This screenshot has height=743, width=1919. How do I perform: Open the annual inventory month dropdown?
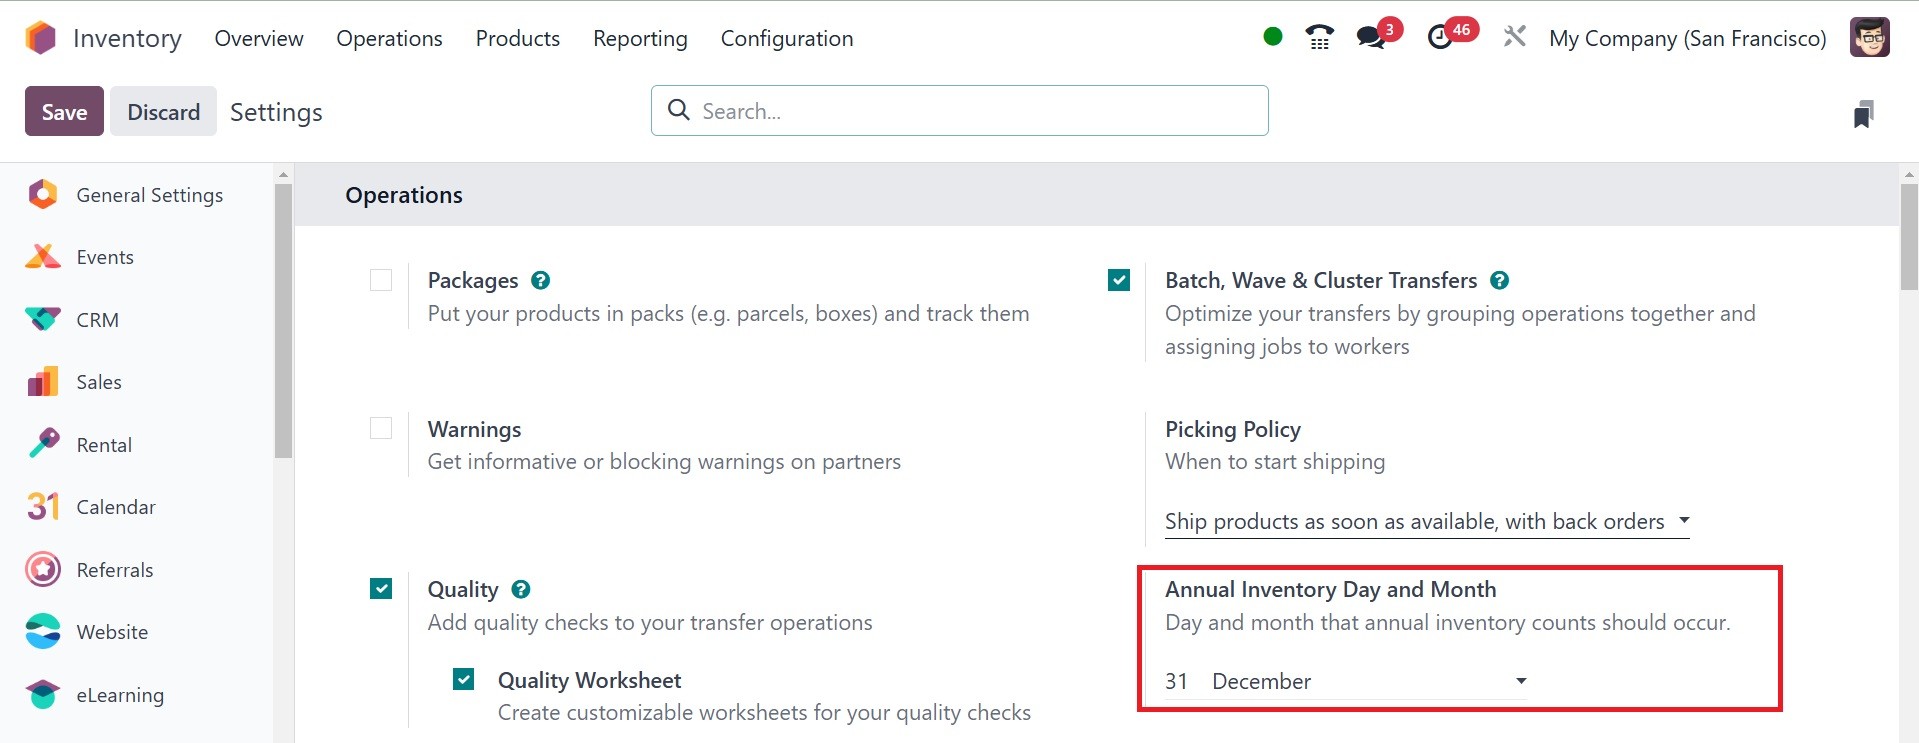coord(1368,682)
